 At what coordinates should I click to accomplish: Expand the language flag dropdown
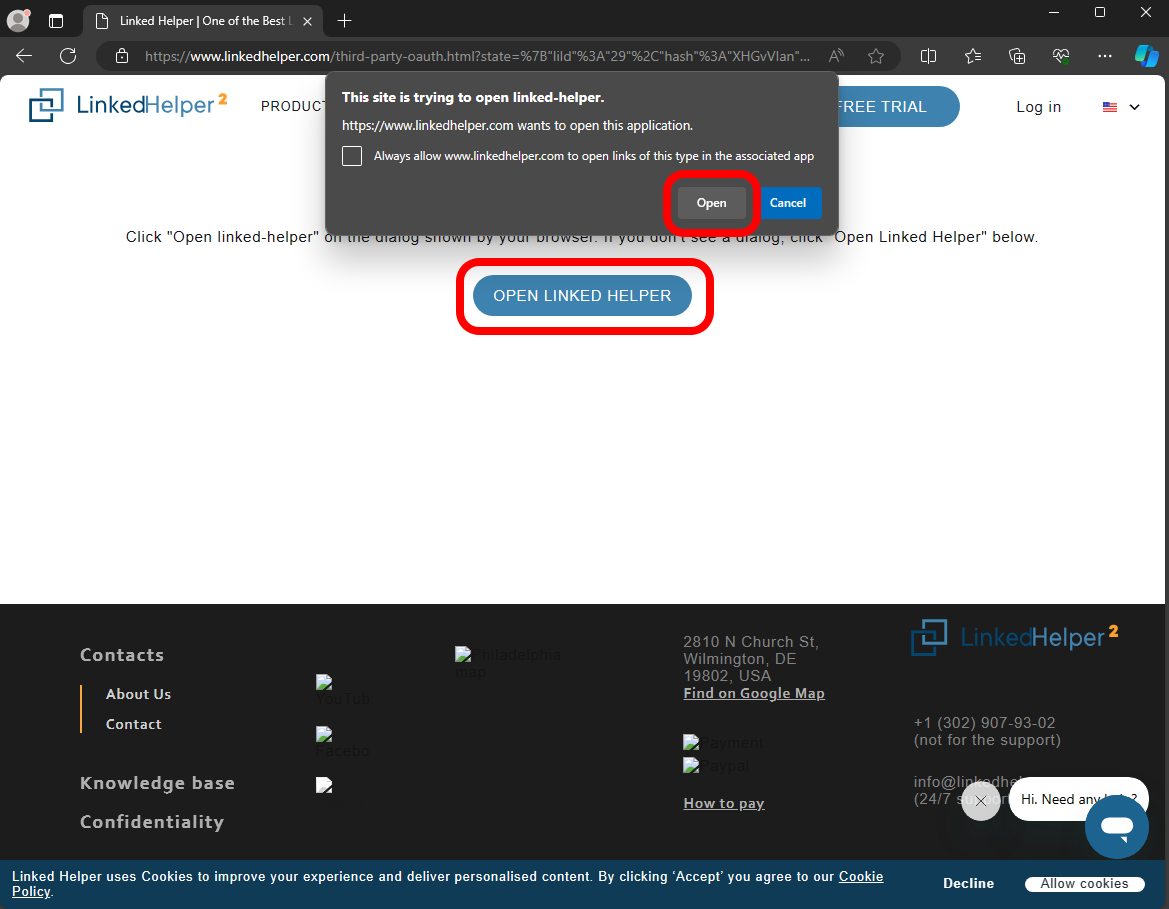tap(1121, 107)
